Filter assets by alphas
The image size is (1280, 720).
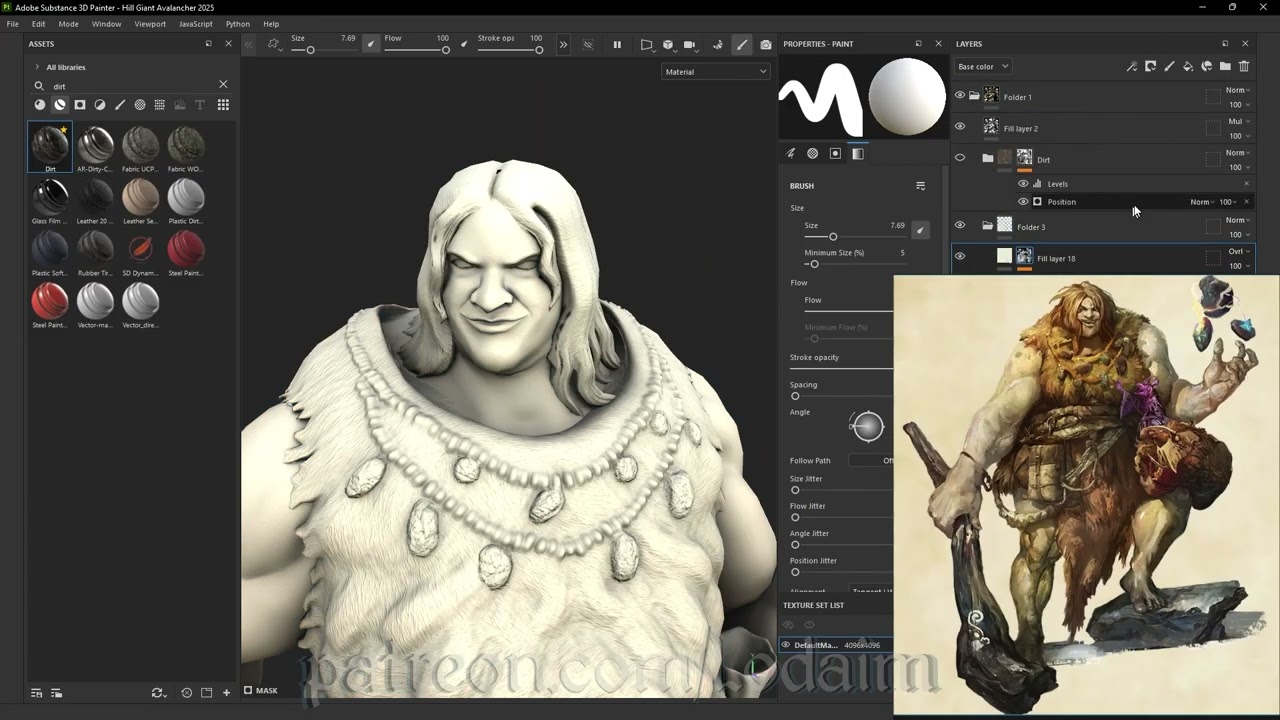(x=140, y=105)
